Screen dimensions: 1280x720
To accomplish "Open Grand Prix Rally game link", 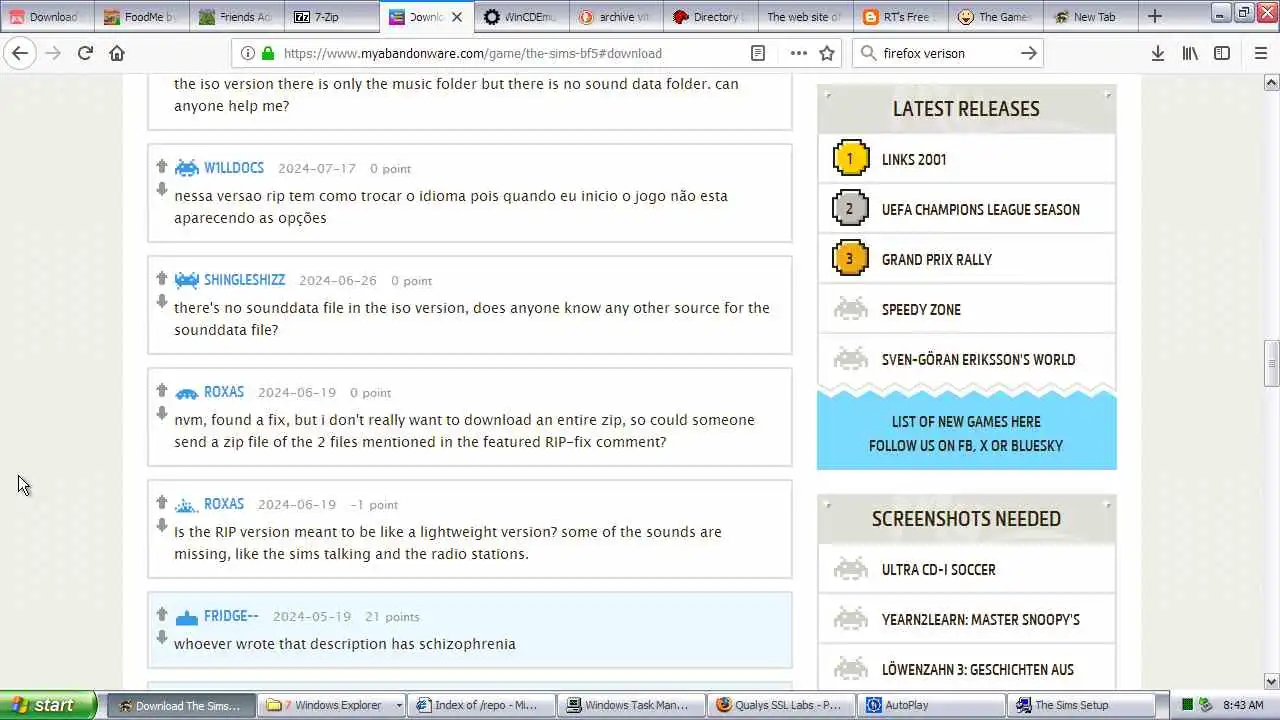I will [x=937, y=259].
